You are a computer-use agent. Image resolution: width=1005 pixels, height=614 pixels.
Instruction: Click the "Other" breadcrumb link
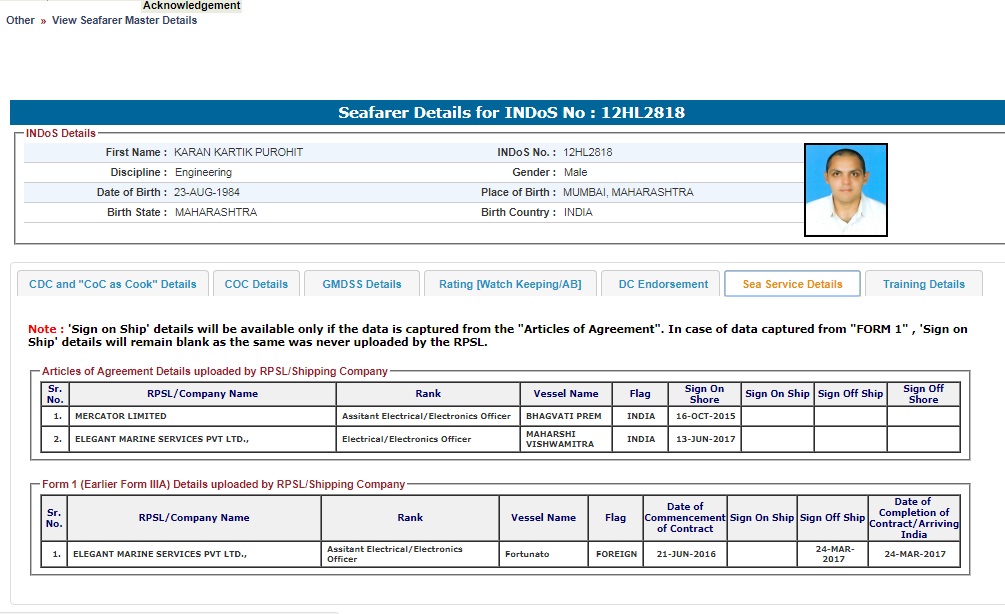point(20,20)
